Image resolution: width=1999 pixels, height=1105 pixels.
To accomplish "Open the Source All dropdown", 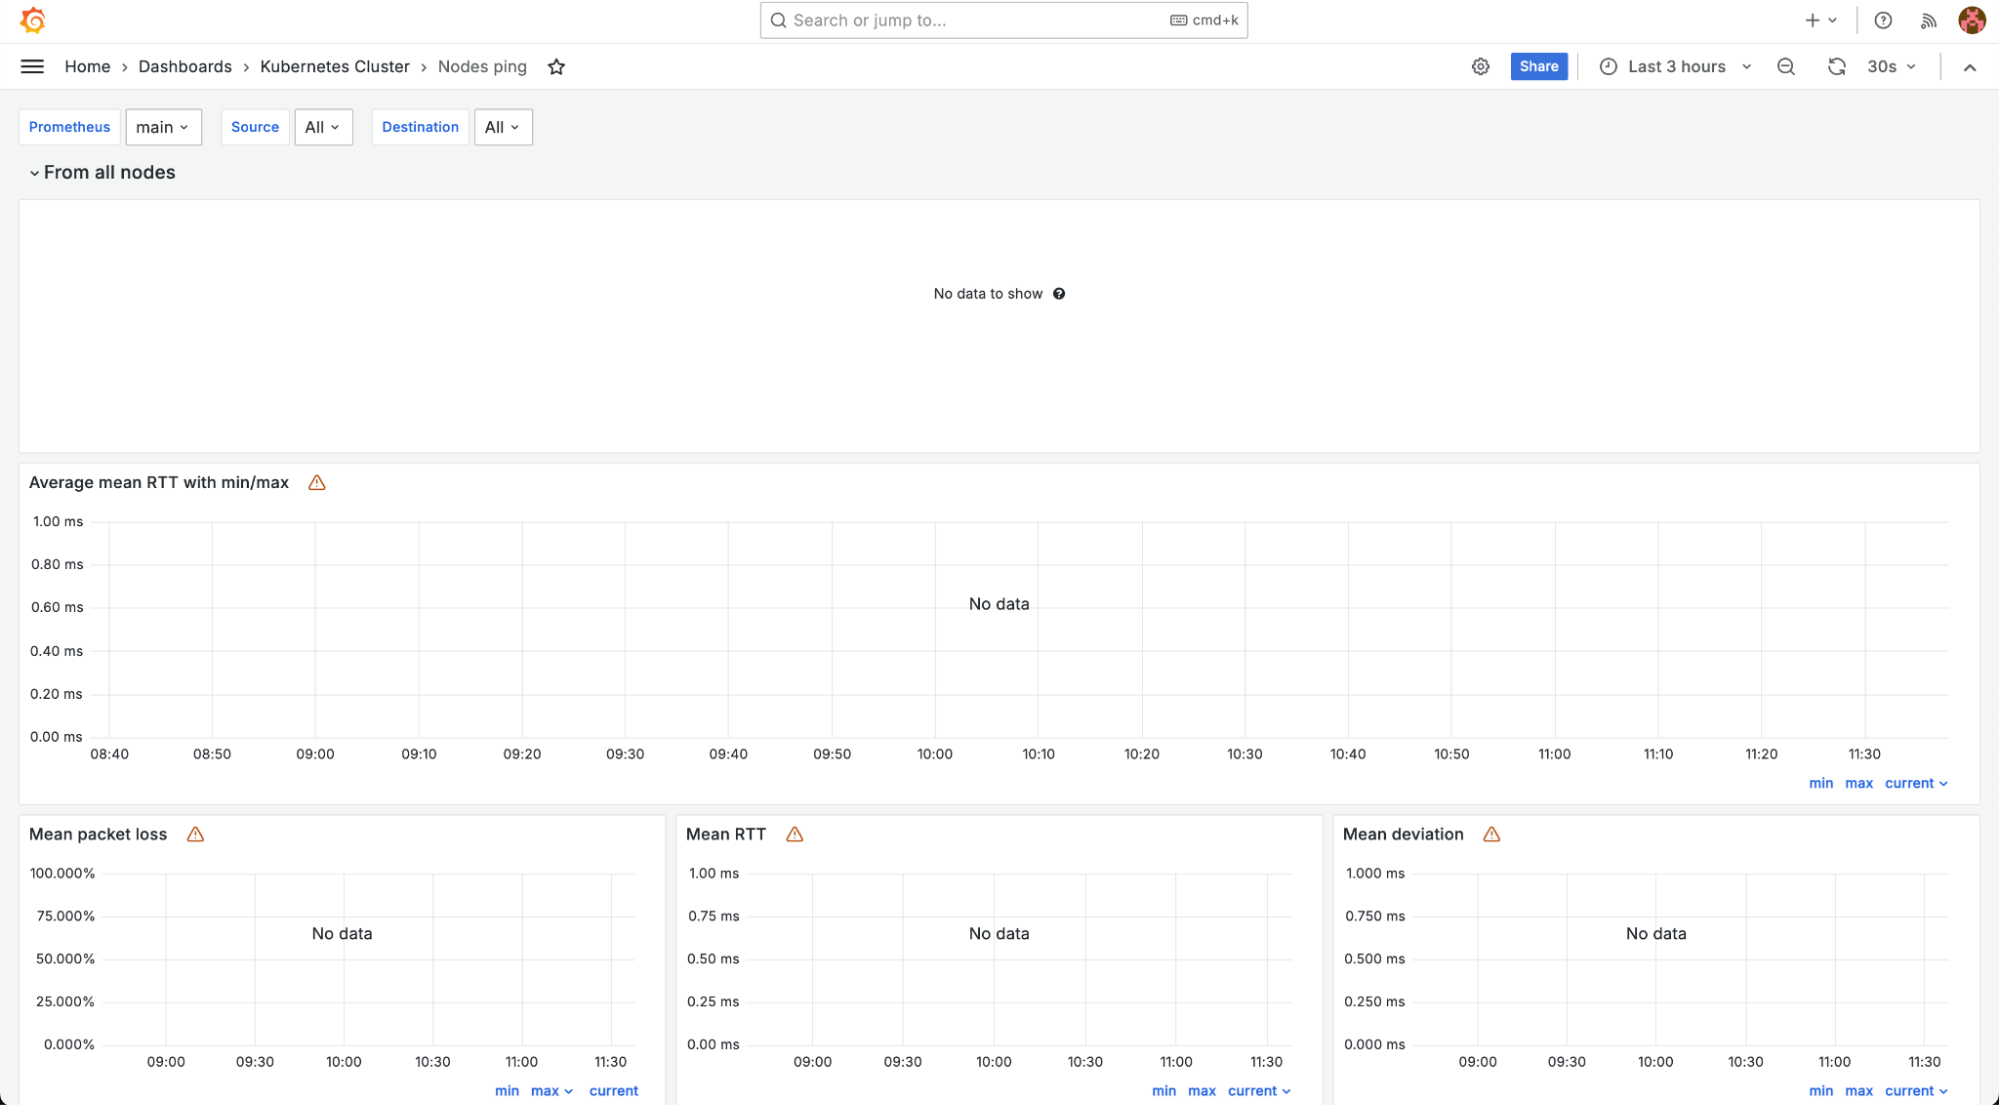I will coord(323,127).
